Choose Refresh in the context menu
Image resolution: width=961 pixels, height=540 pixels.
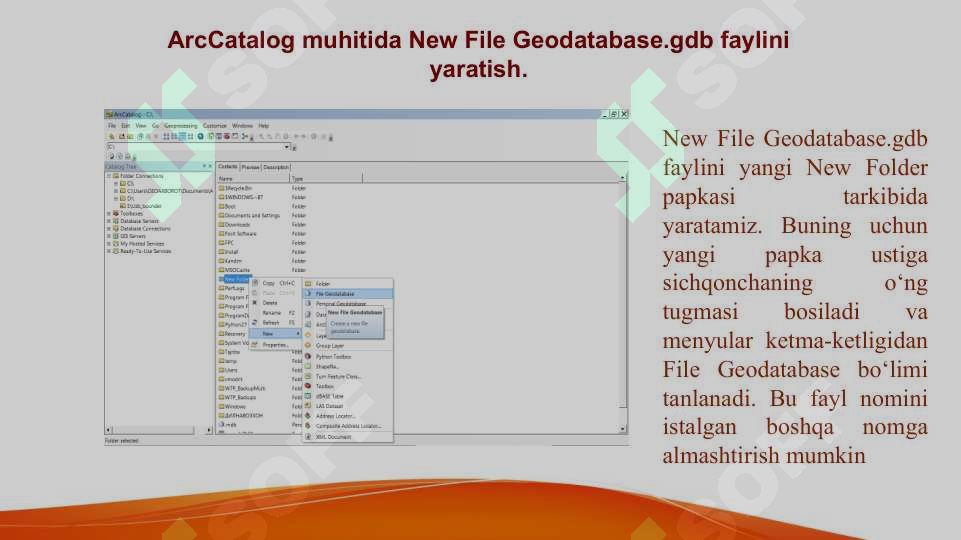pyautogui.click(x=276, y=322)
